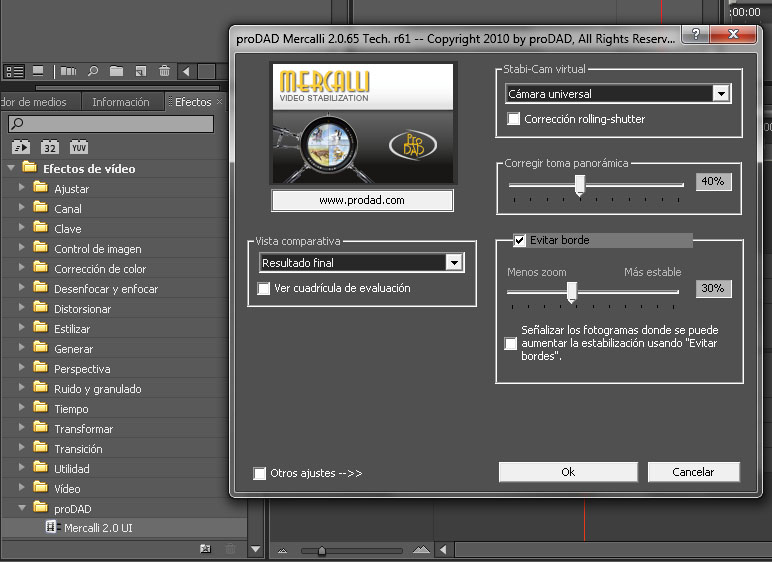Expand the Corrección de color folder
The height and width of the screenshot is (562, 772).
(21, 267)
